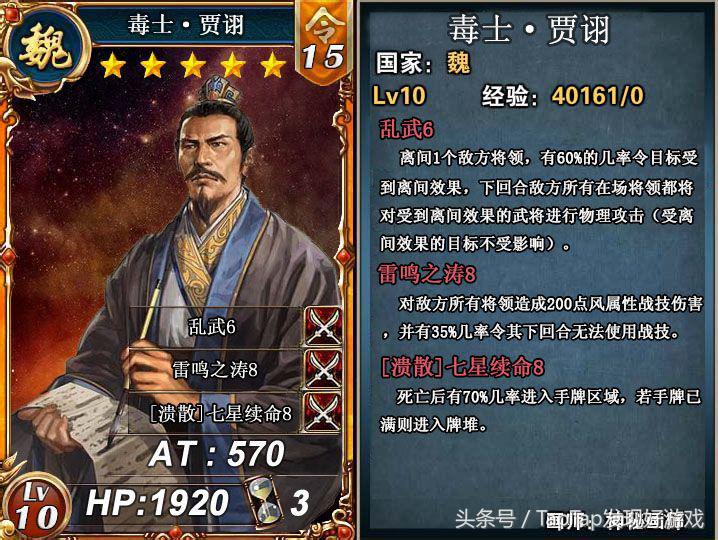Click crossed swords icon beside 乱武6
The image size is (718, 540).
tap(323, 326)
